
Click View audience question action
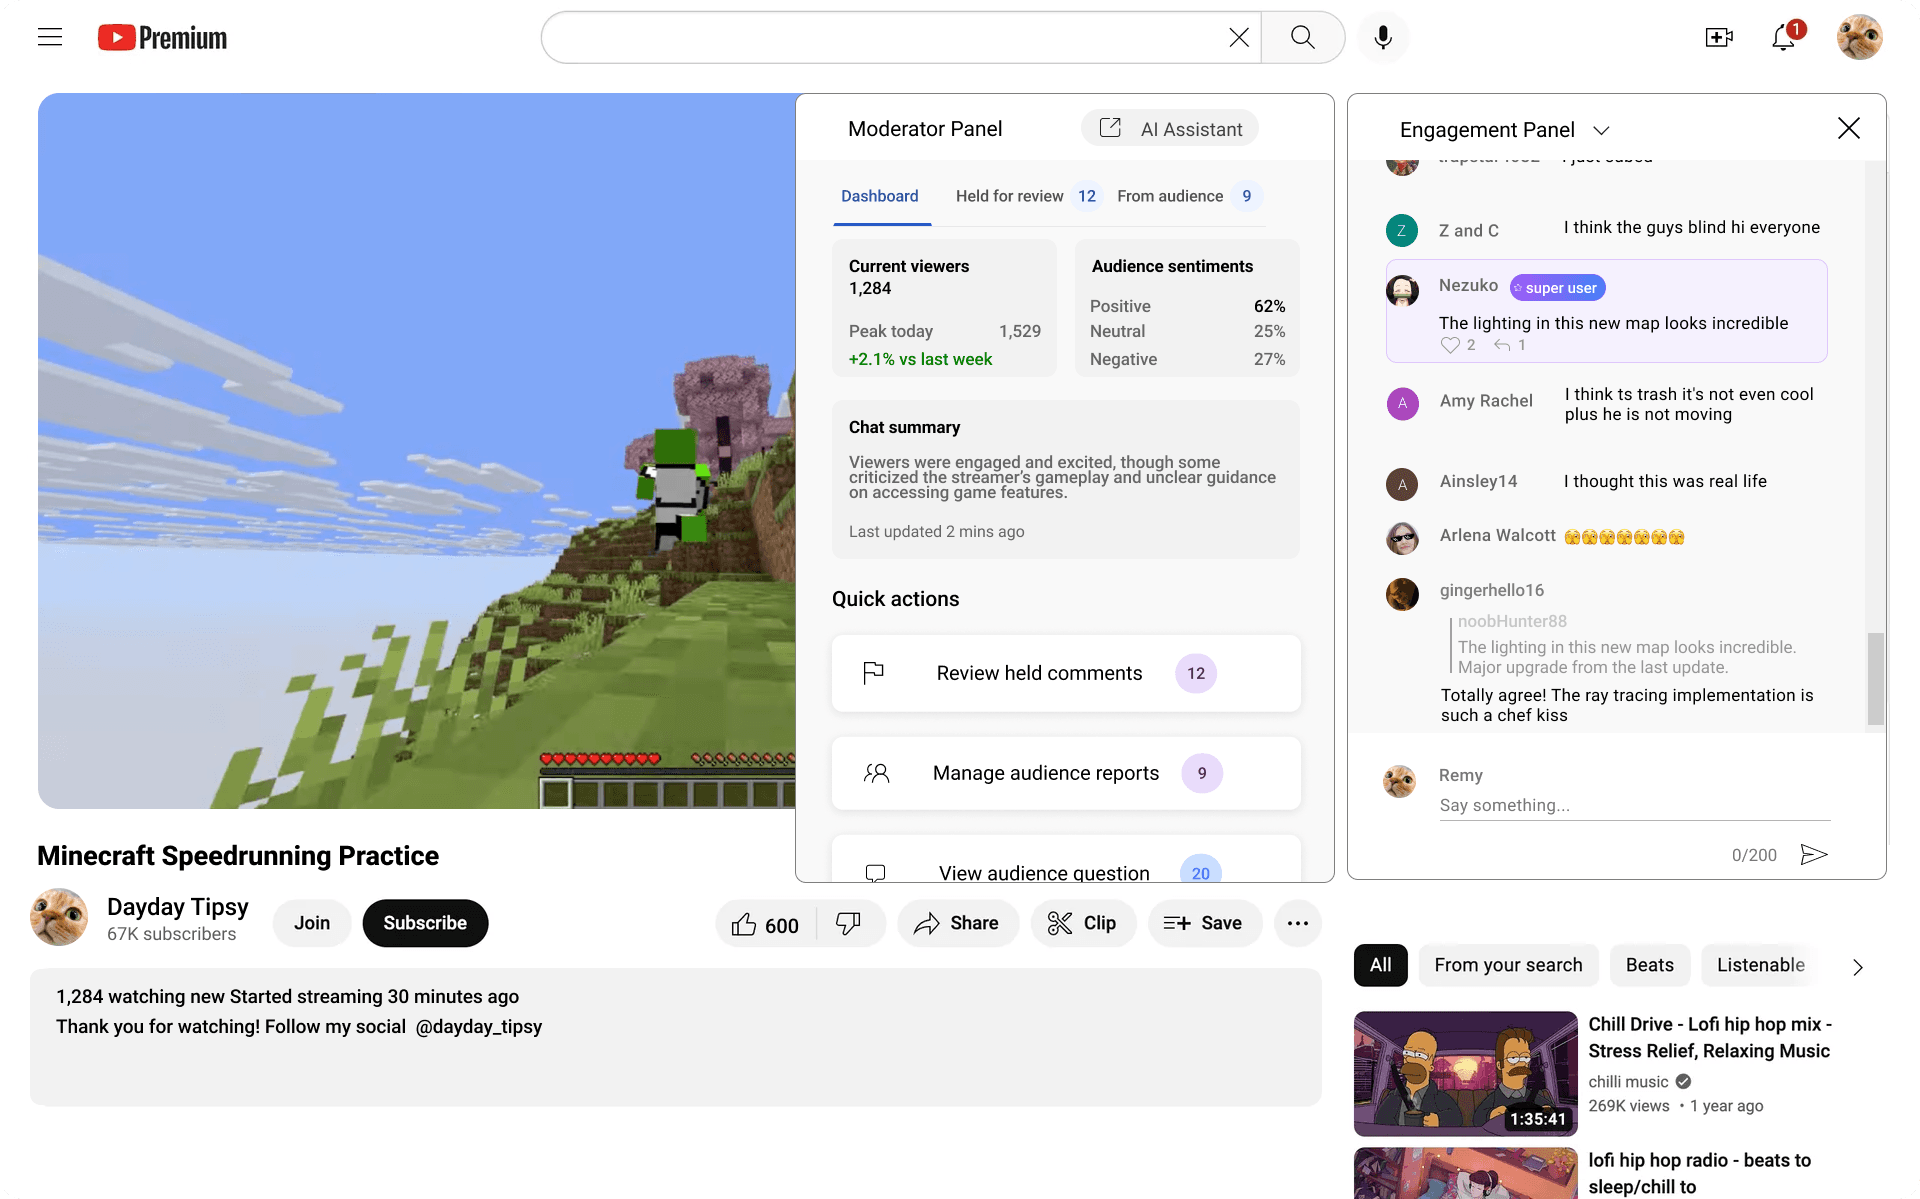(1066, 861)
